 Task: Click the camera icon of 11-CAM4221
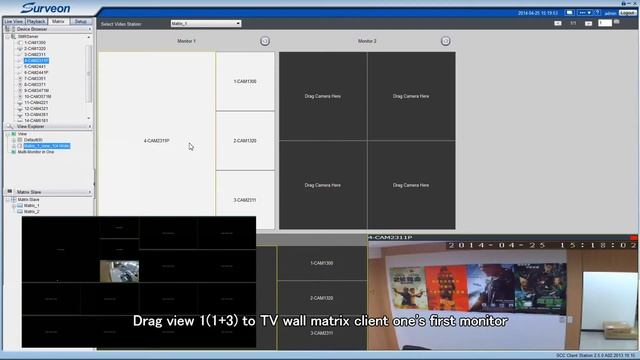20,102
